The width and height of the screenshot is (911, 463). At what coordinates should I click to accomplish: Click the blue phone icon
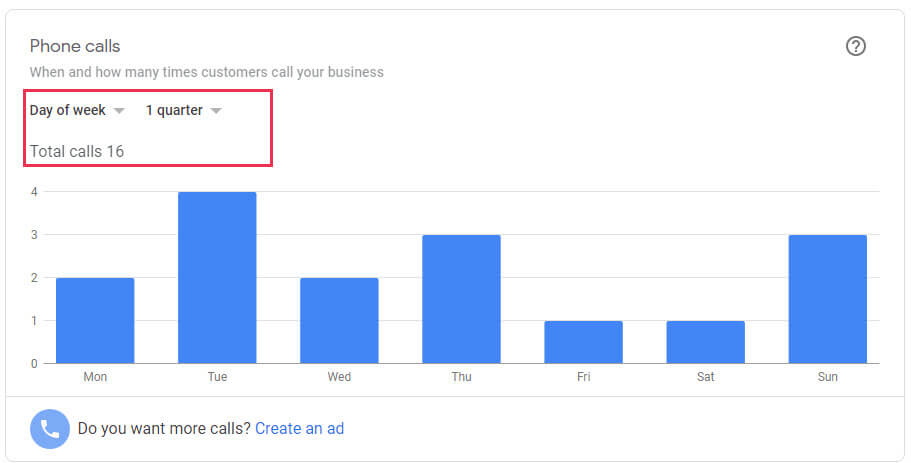[49, 428]
